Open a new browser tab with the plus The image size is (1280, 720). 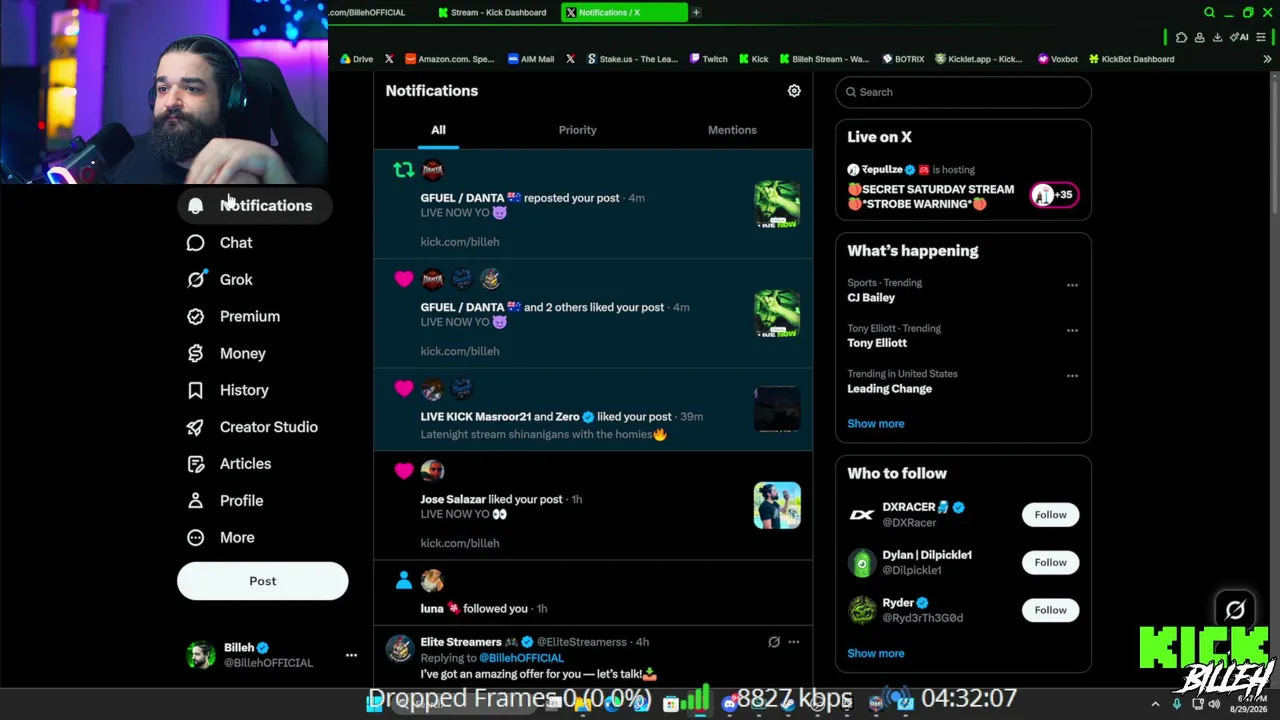696,13
